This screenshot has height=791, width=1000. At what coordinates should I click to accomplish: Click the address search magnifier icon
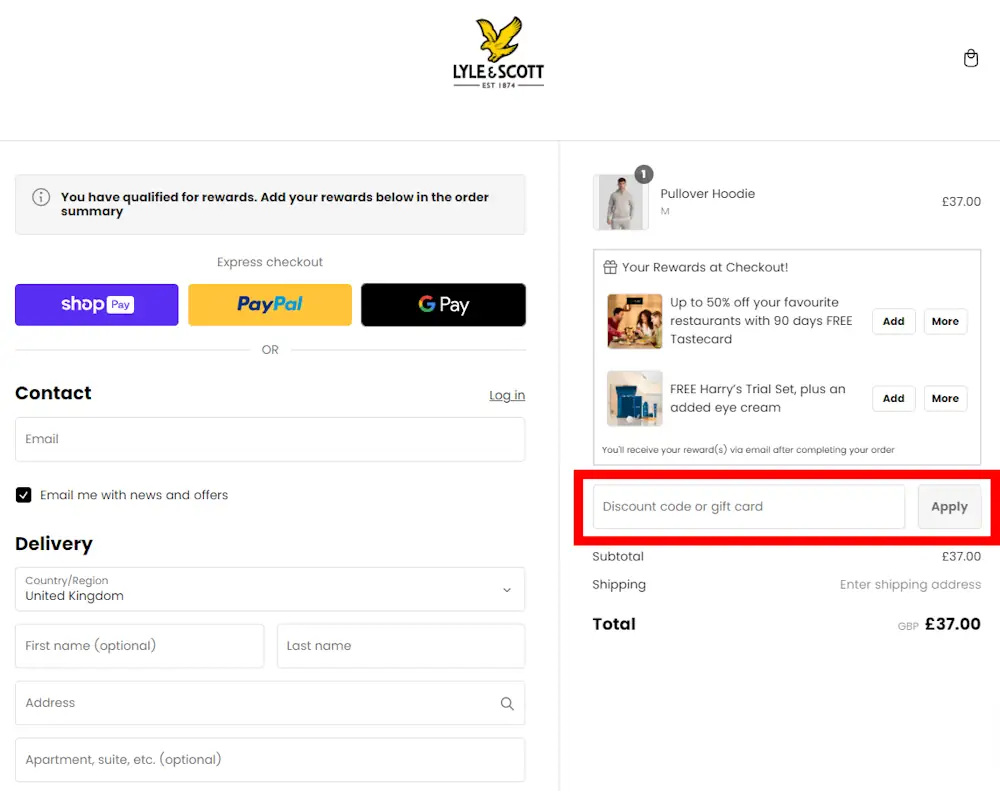[507, 703]
